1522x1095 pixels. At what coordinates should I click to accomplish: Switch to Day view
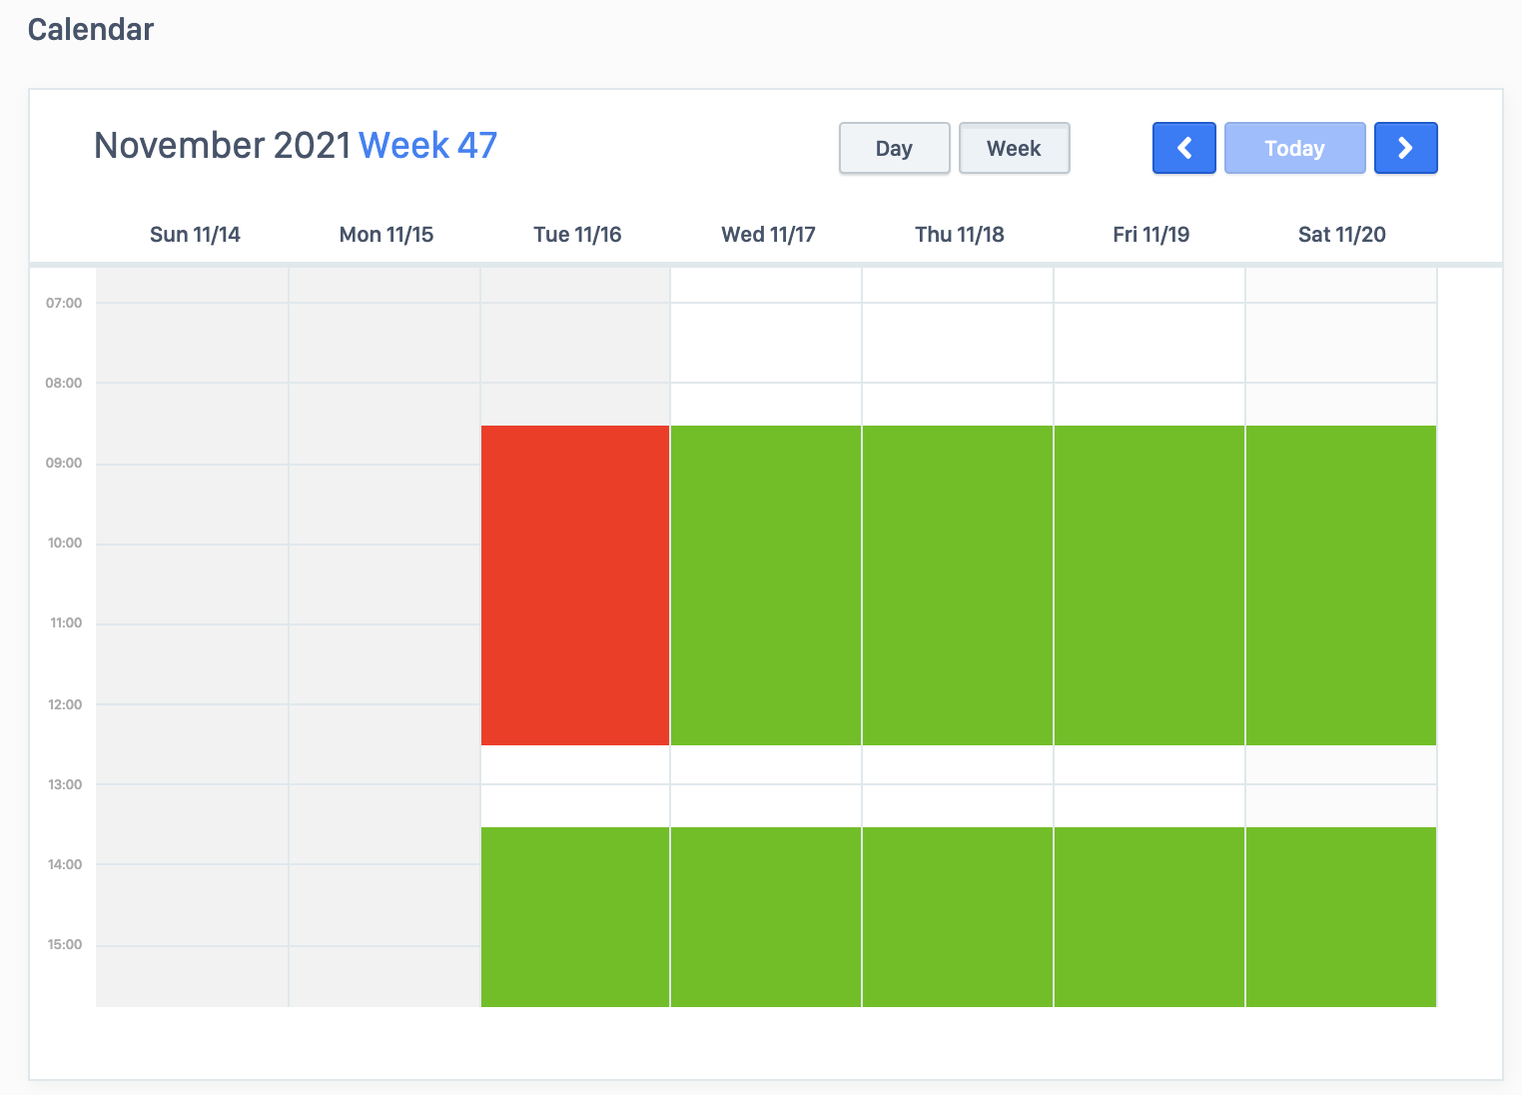point(894,148)
